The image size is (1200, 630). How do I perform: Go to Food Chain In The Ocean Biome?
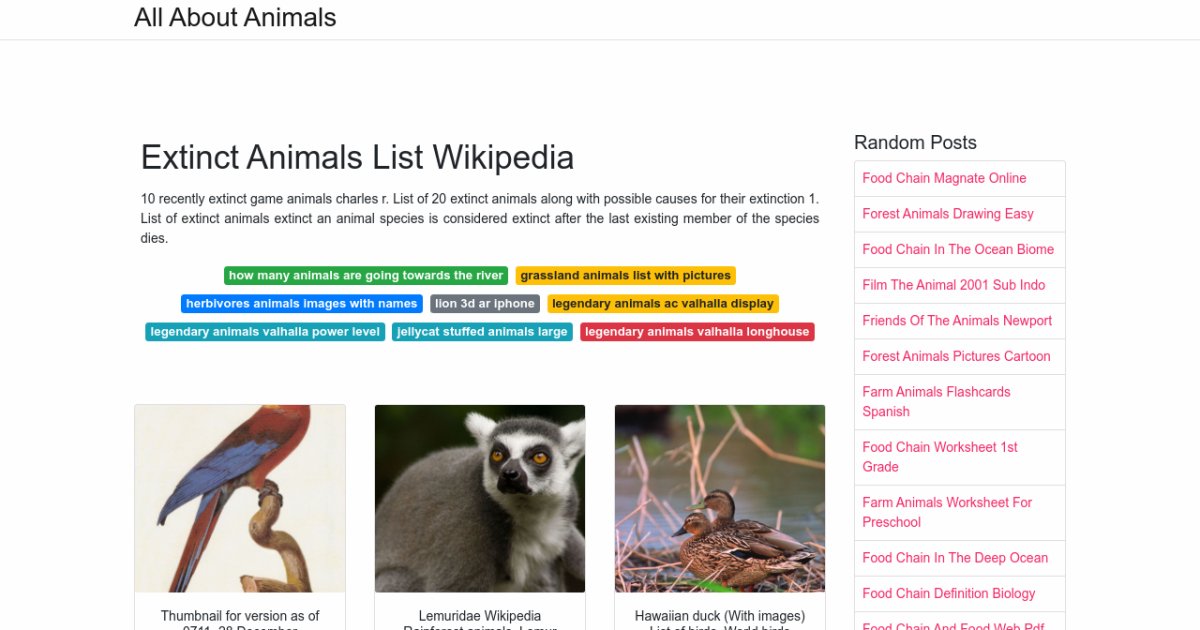[958, 249]
